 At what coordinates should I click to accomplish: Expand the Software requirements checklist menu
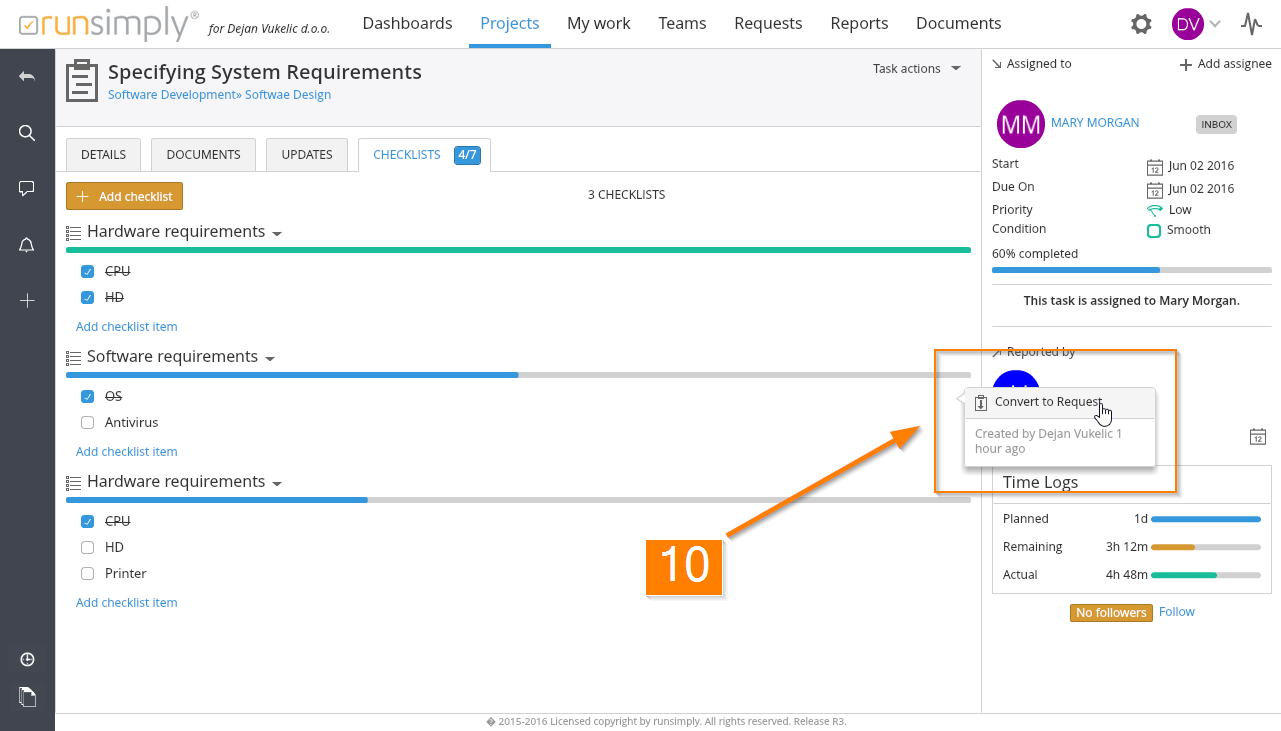tap(270, 358)
